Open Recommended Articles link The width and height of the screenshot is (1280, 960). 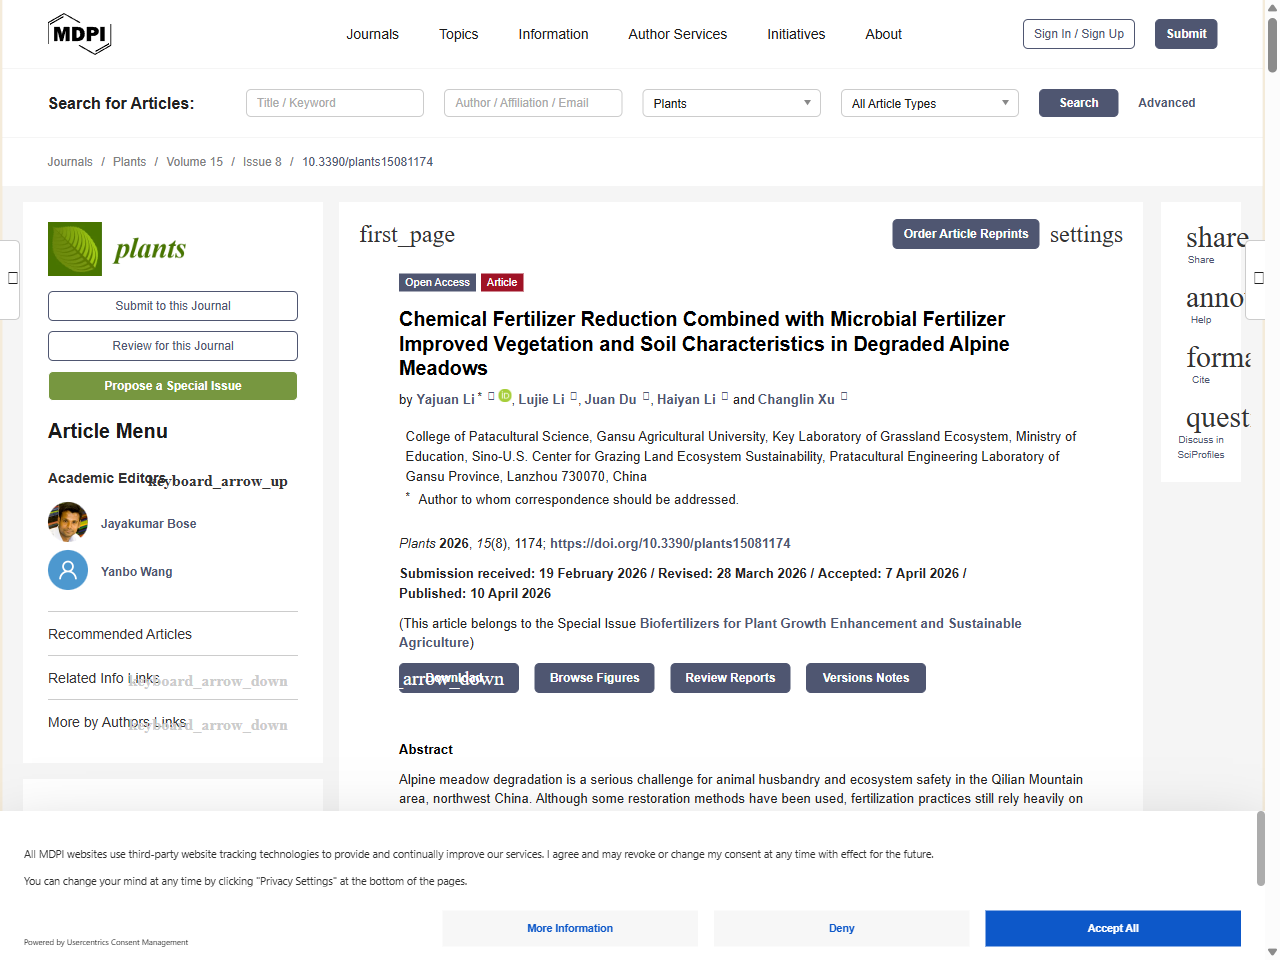point(120,634)
